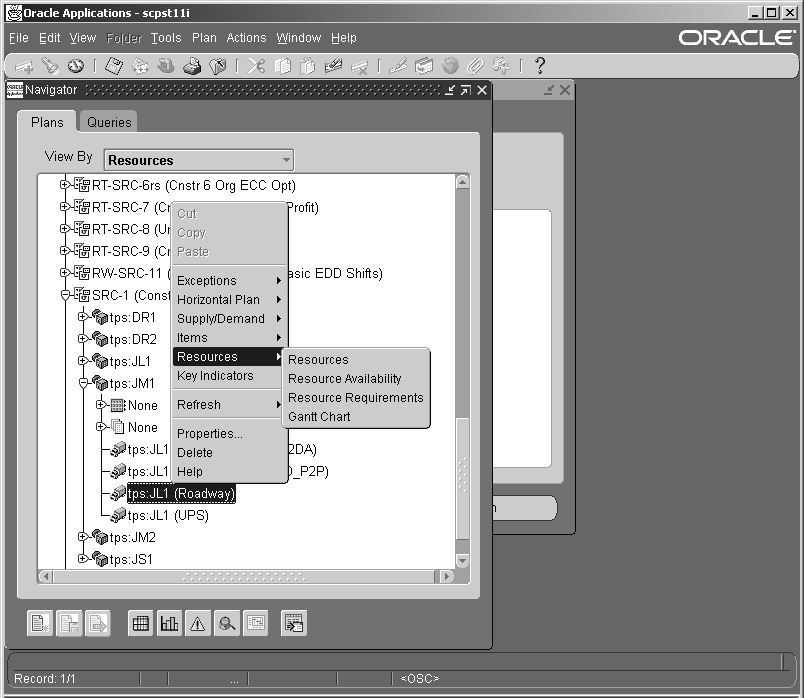Click the magnifying glass search button
This screenshot has height=698, width=804.
227,623
